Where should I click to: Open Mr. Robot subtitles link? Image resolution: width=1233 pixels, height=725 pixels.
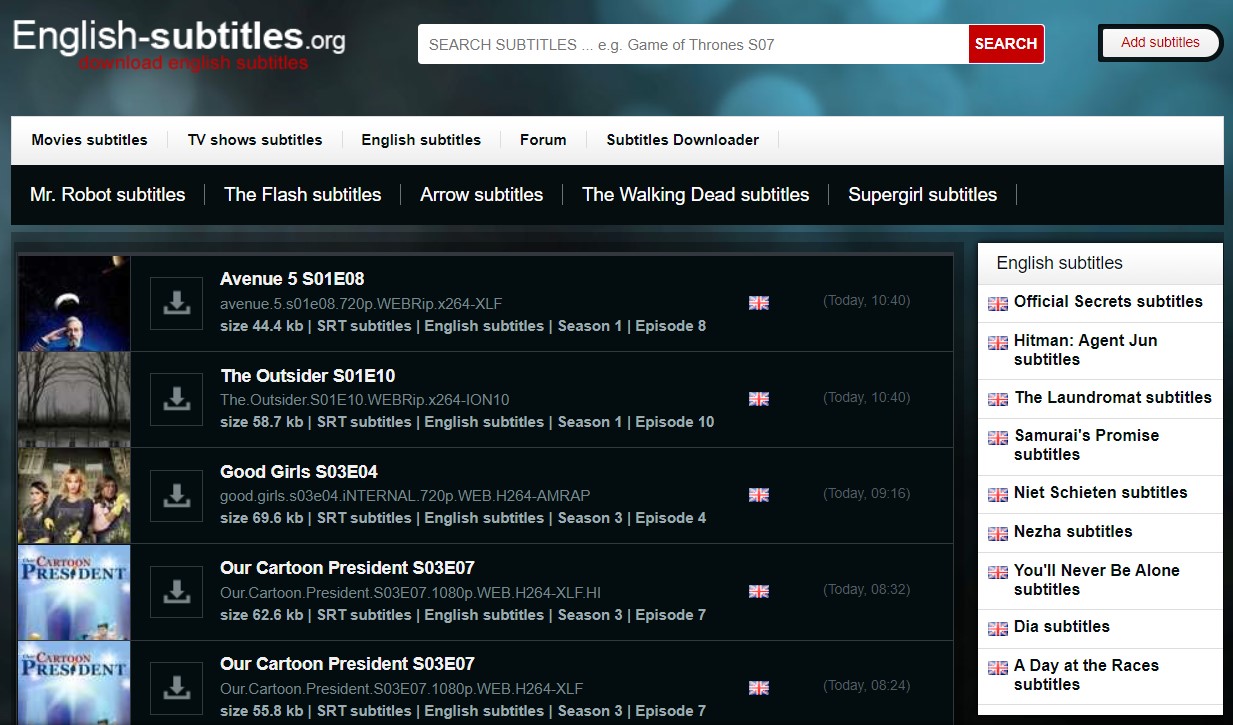108,195
